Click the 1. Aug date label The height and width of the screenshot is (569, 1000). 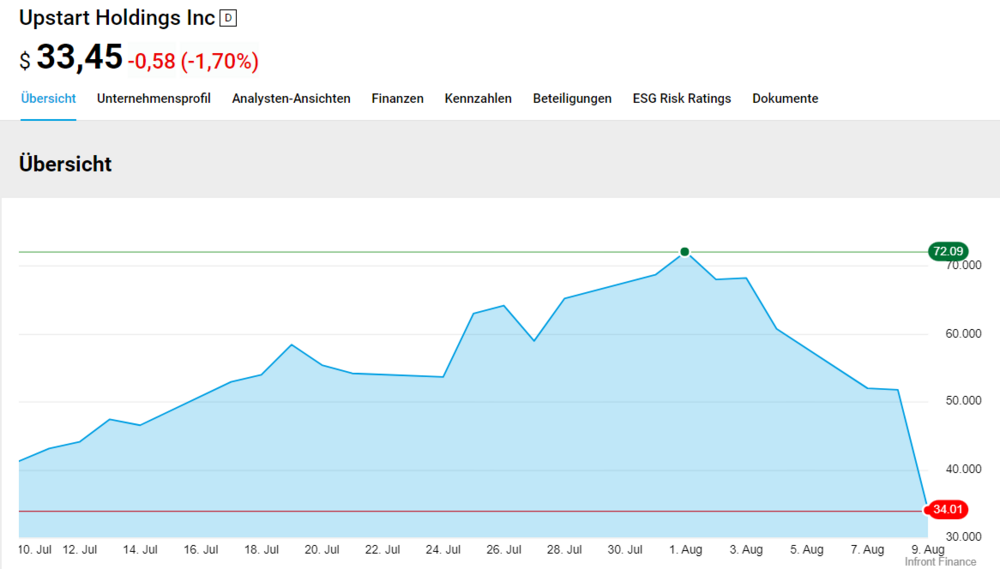686,549
